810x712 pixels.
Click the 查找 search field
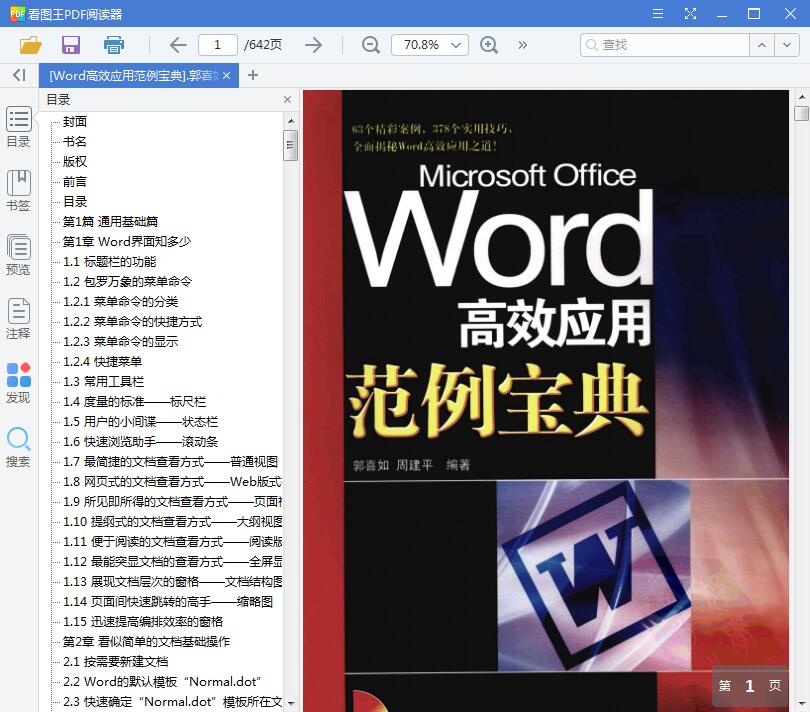point(665,45)
